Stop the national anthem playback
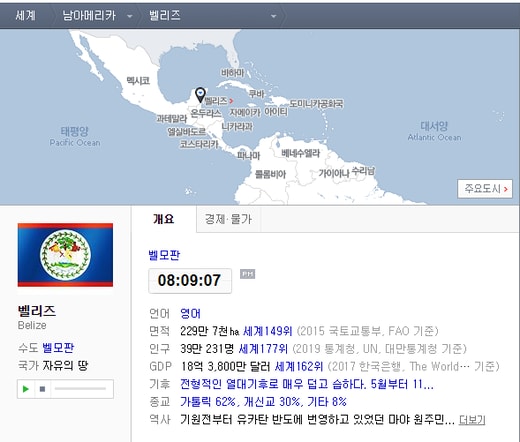Screen dimensions: 520x442 42,389
